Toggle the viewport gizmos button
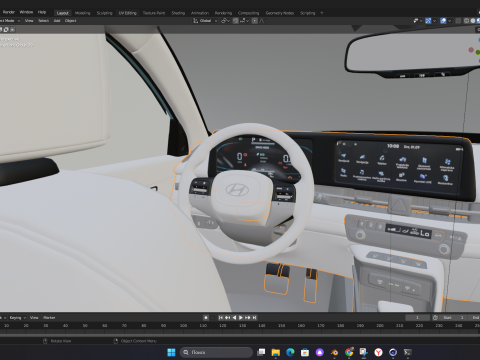The height and width of the screenshot is (360, 480). pos(428,21)
